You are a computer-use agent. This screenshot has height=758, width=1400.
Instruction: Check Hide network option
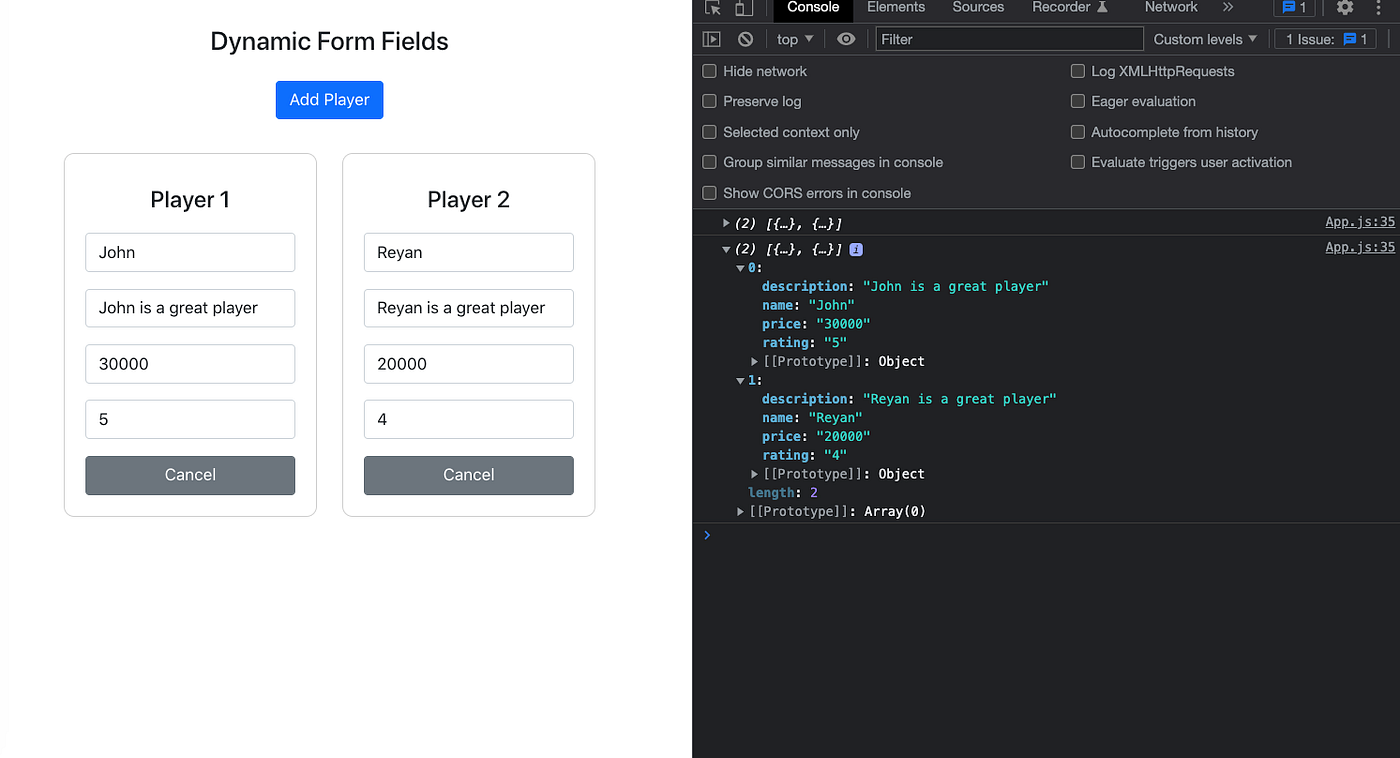(x=709, y=71)
